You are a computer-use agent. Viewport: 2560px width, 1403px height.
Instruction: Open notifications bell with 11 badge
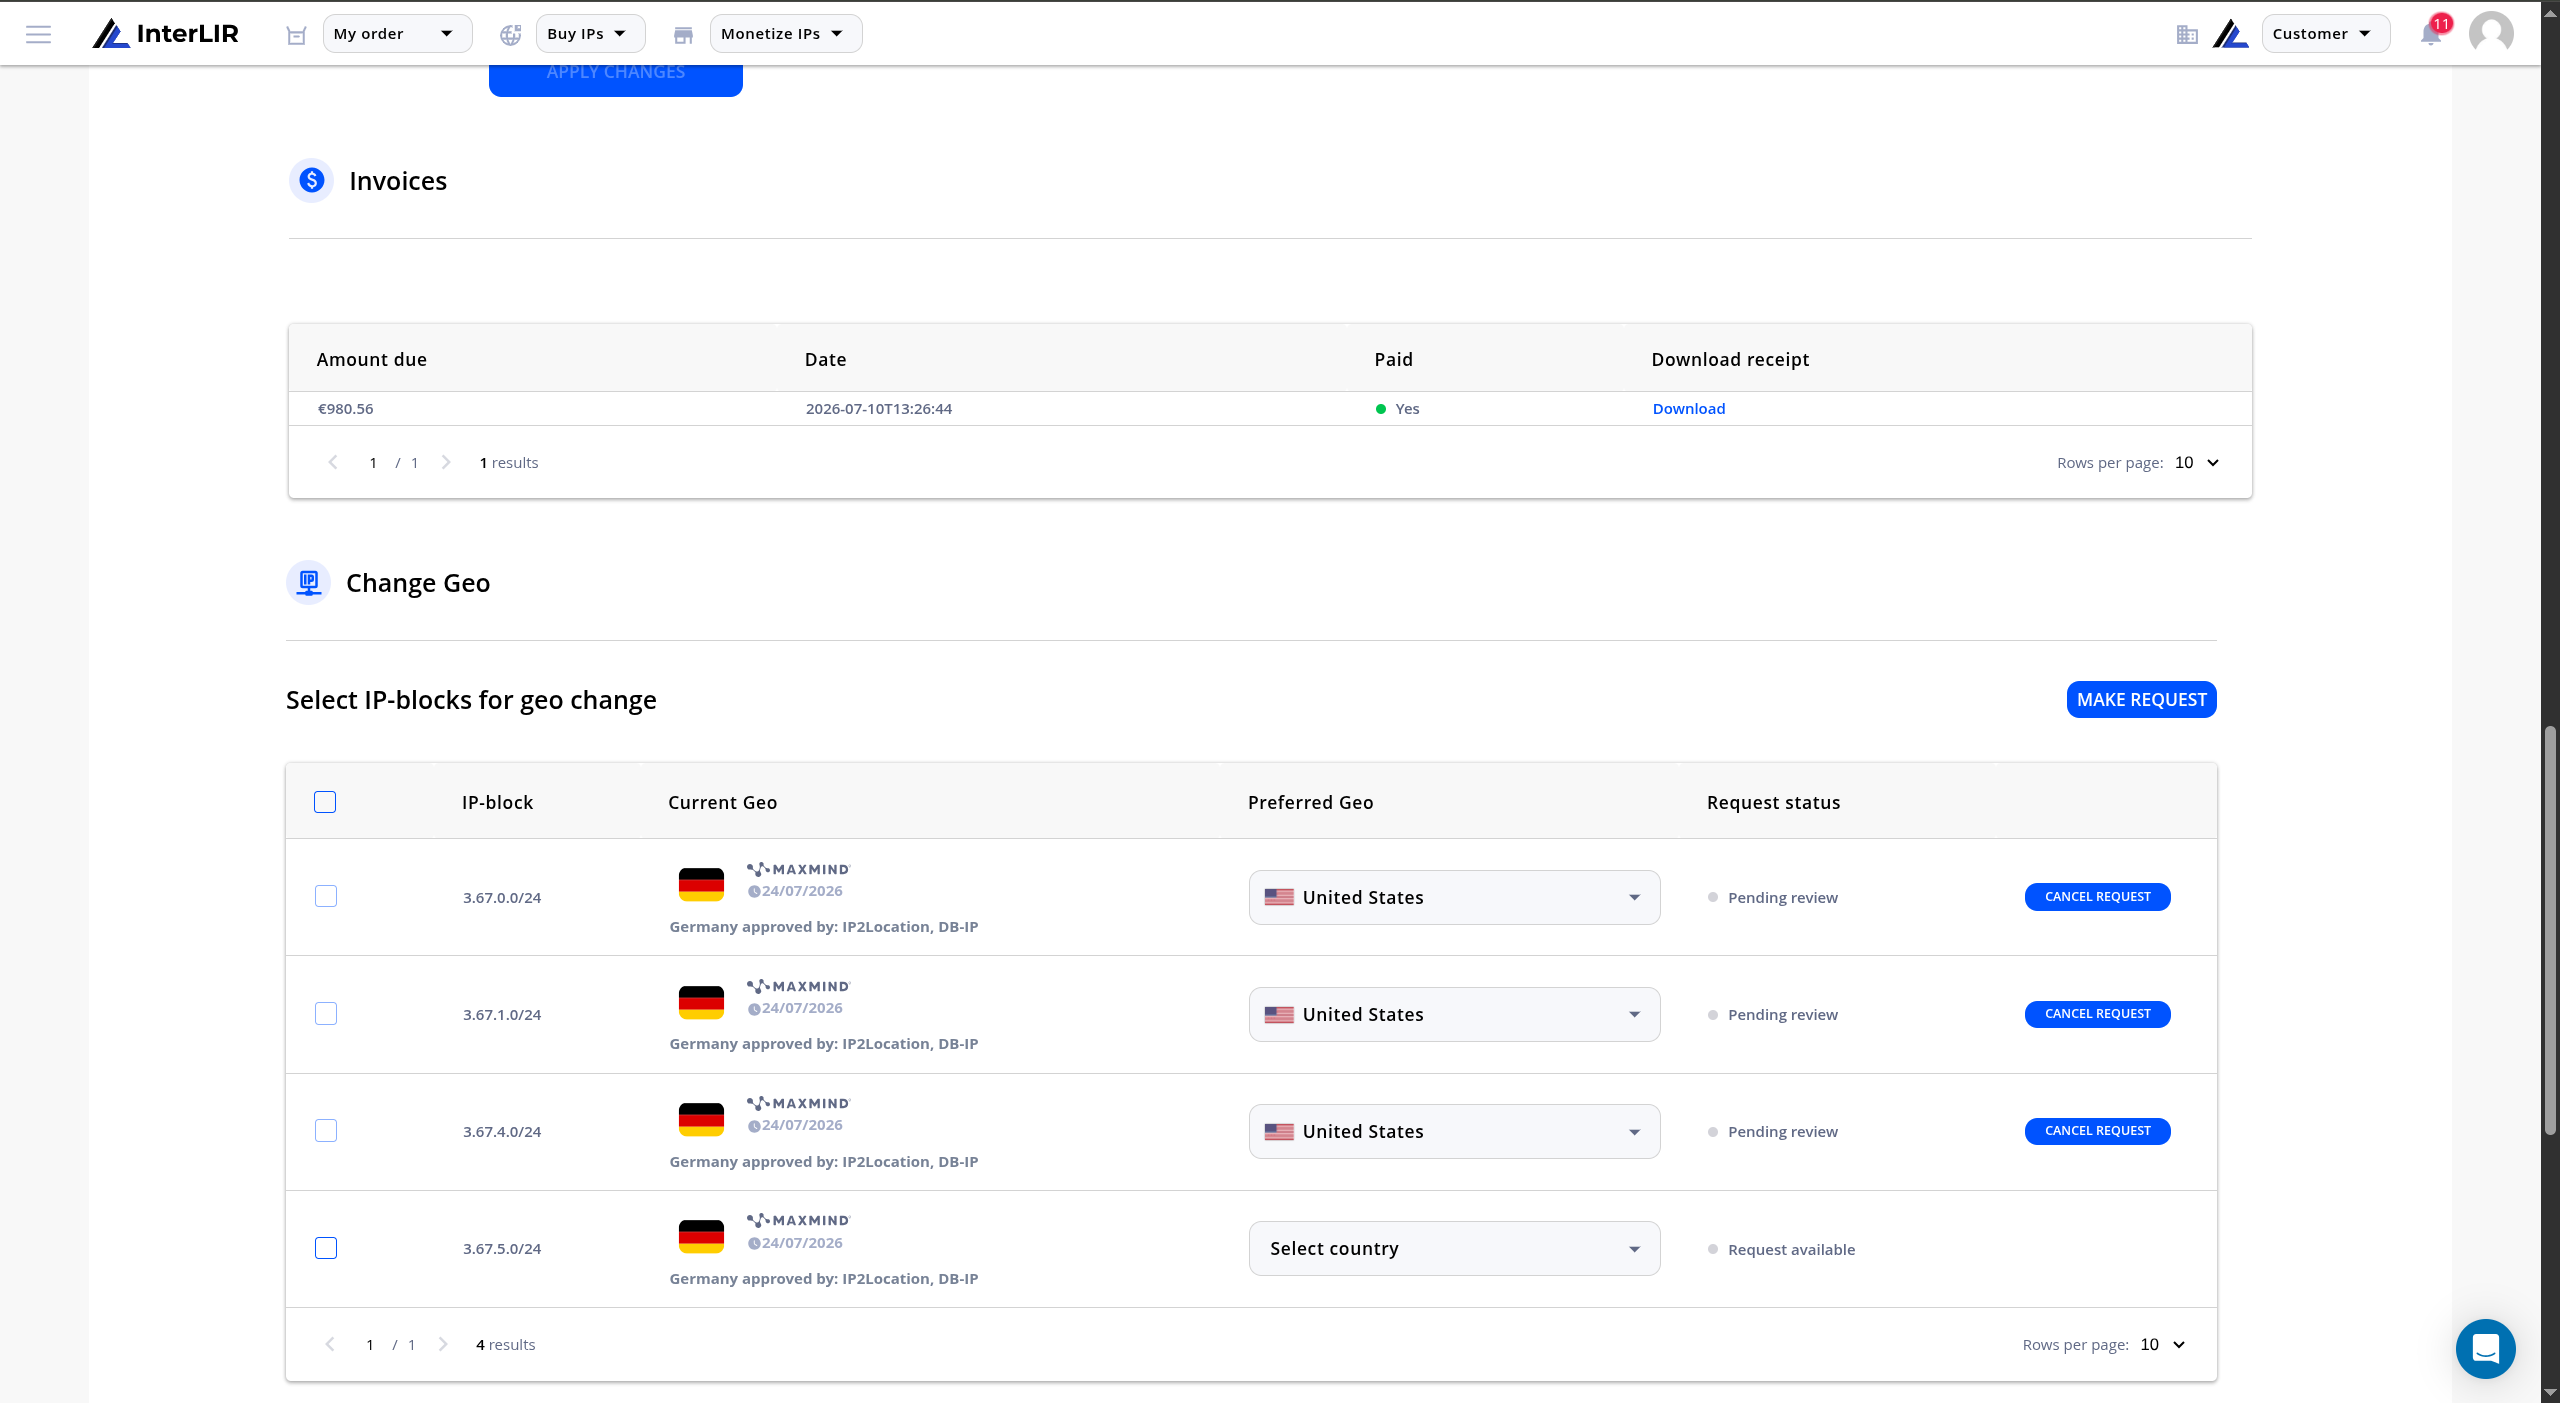2433,33
